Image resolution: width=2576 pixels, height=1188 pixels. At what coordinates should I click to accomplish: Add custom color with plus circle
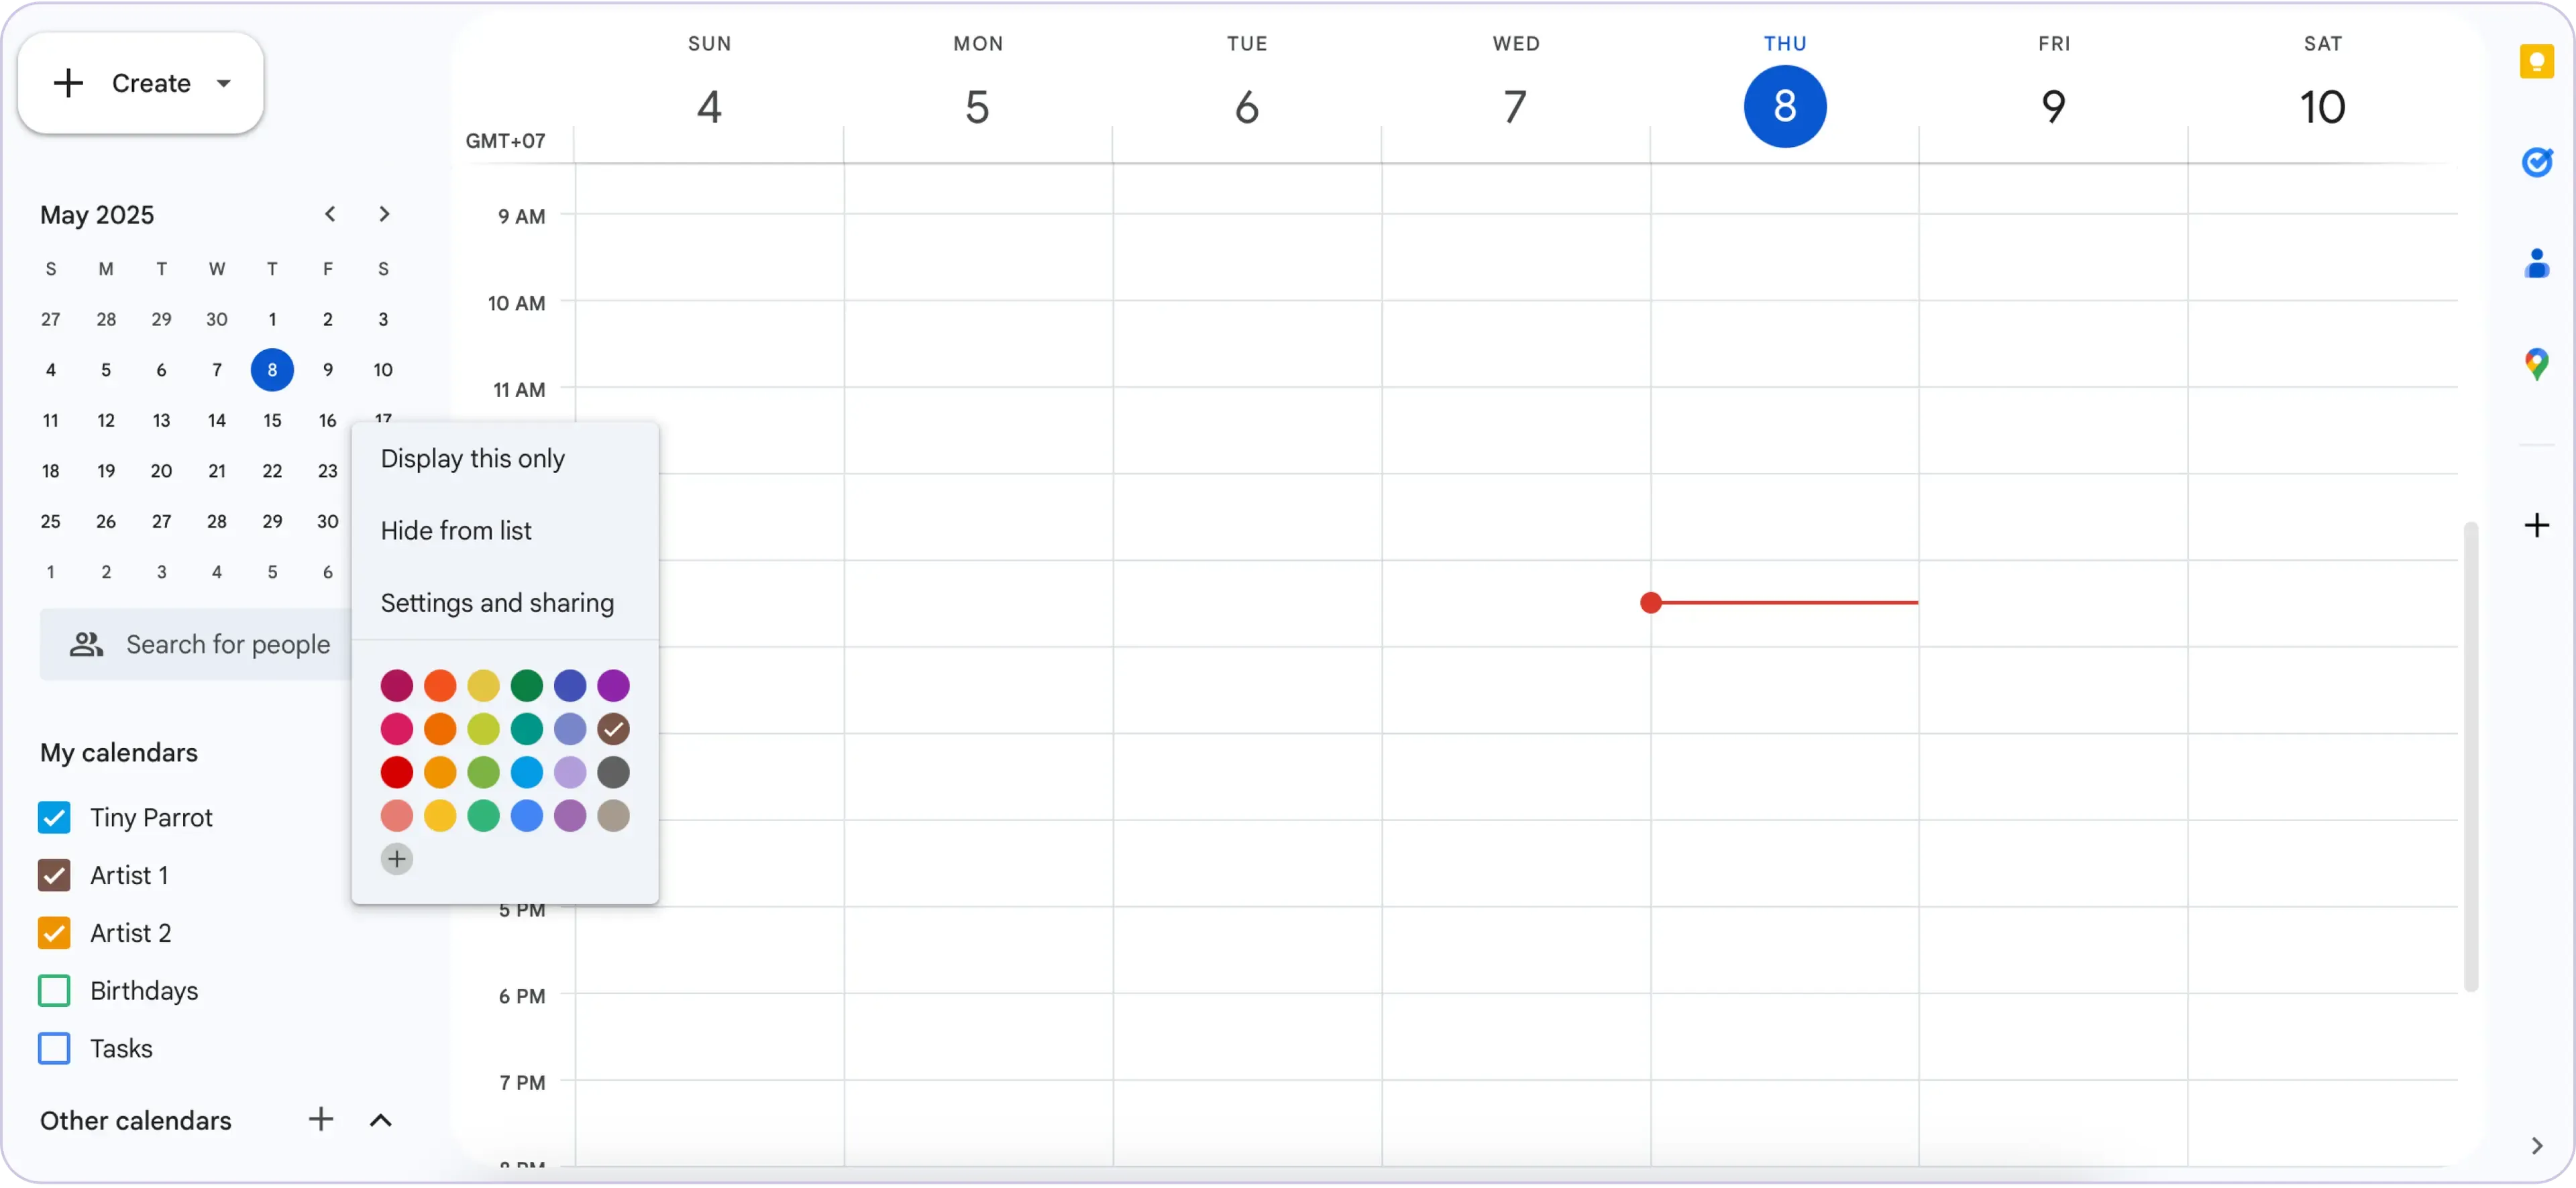[397, 859]
